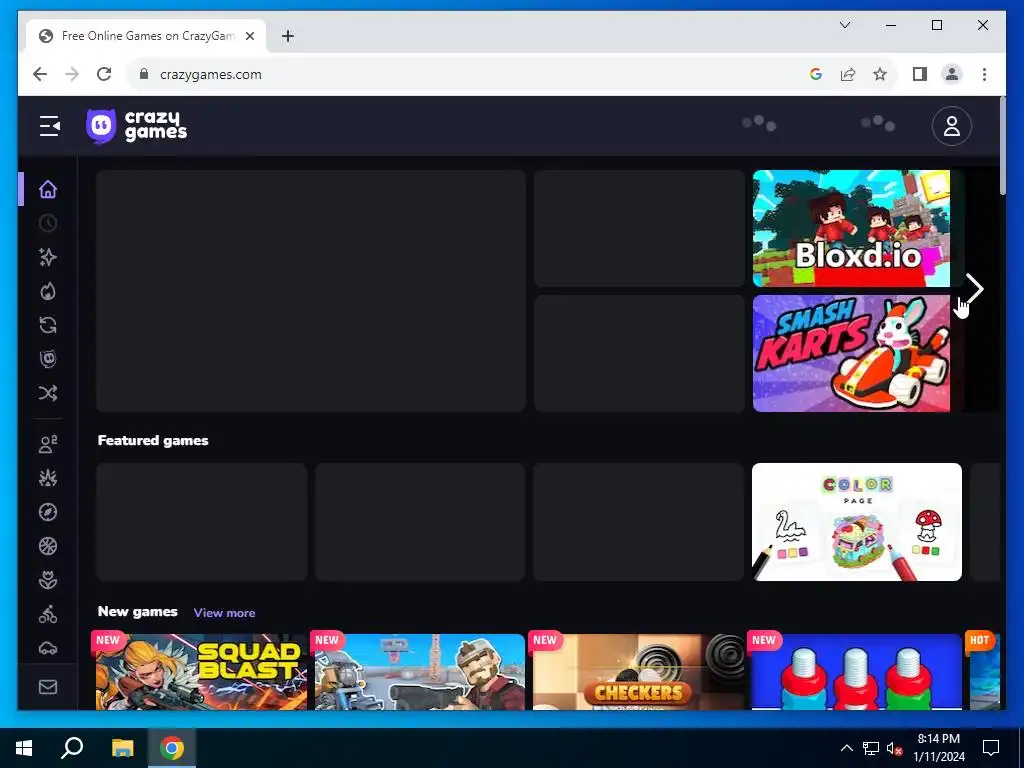The height and width of the screenshot is (768, 1024).
Task: Reload the page with refresh icon
Action: click(x=104, y=74)
